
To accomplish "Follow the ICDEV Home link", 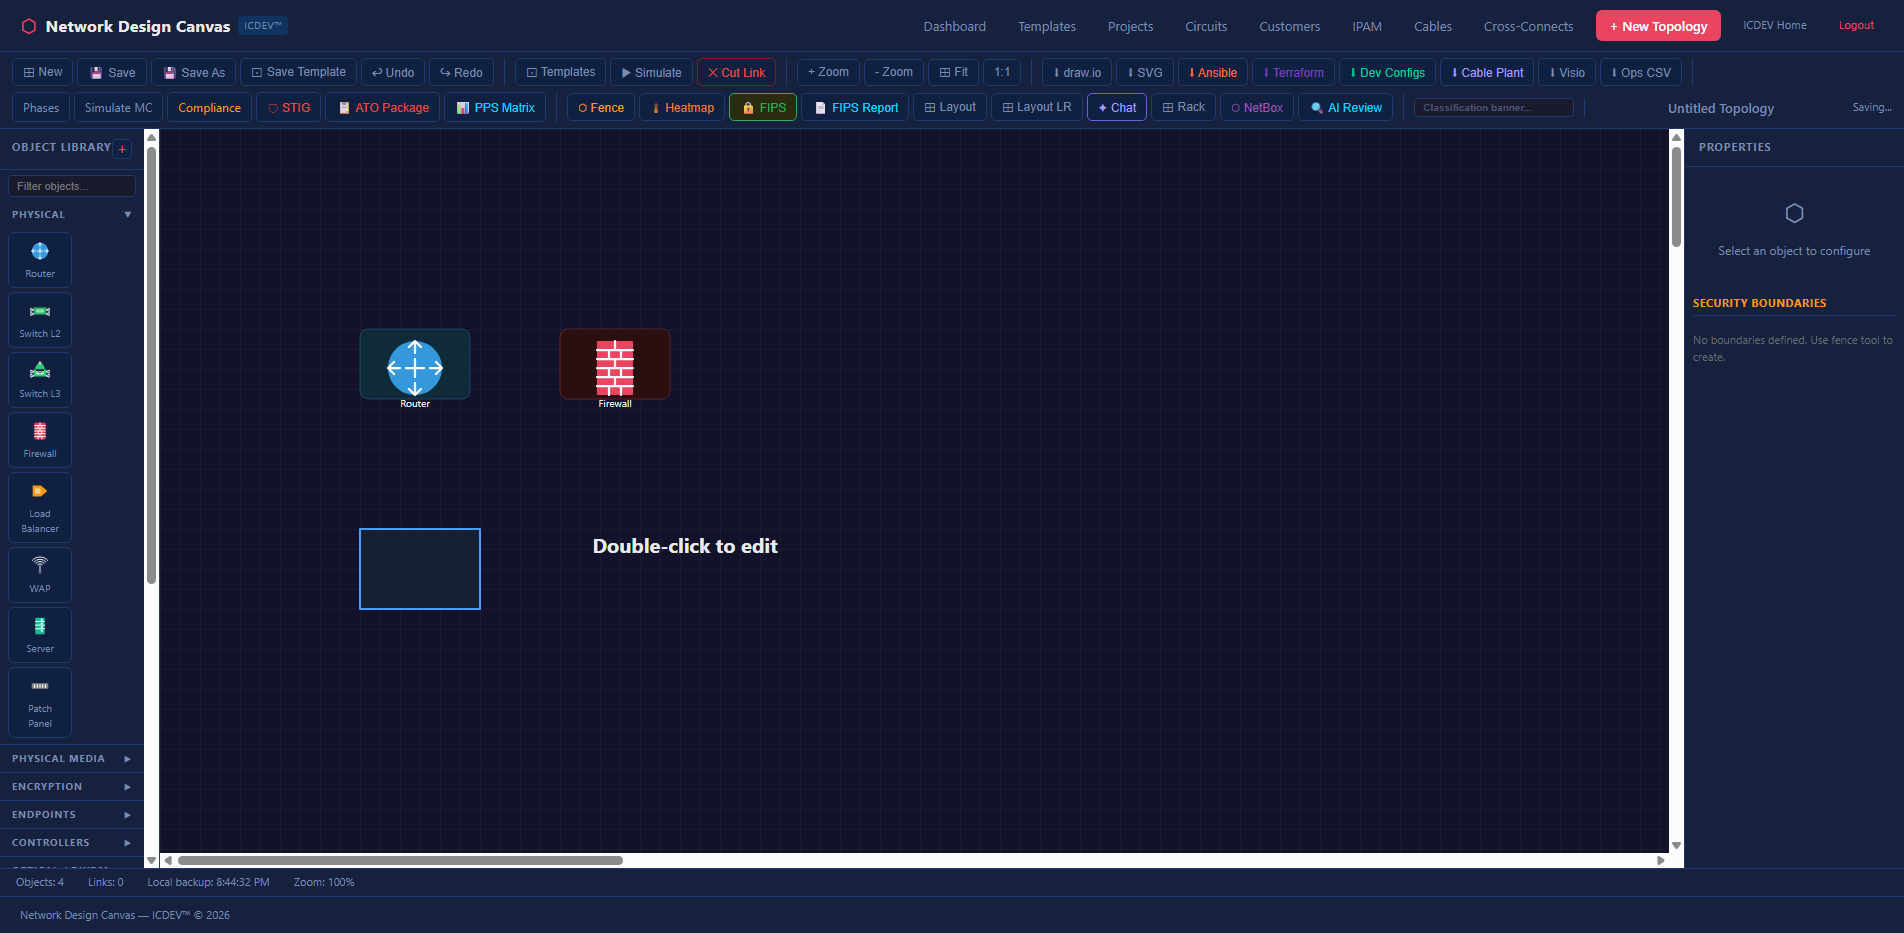I will pyautogui.click(x=1775, y=26).
